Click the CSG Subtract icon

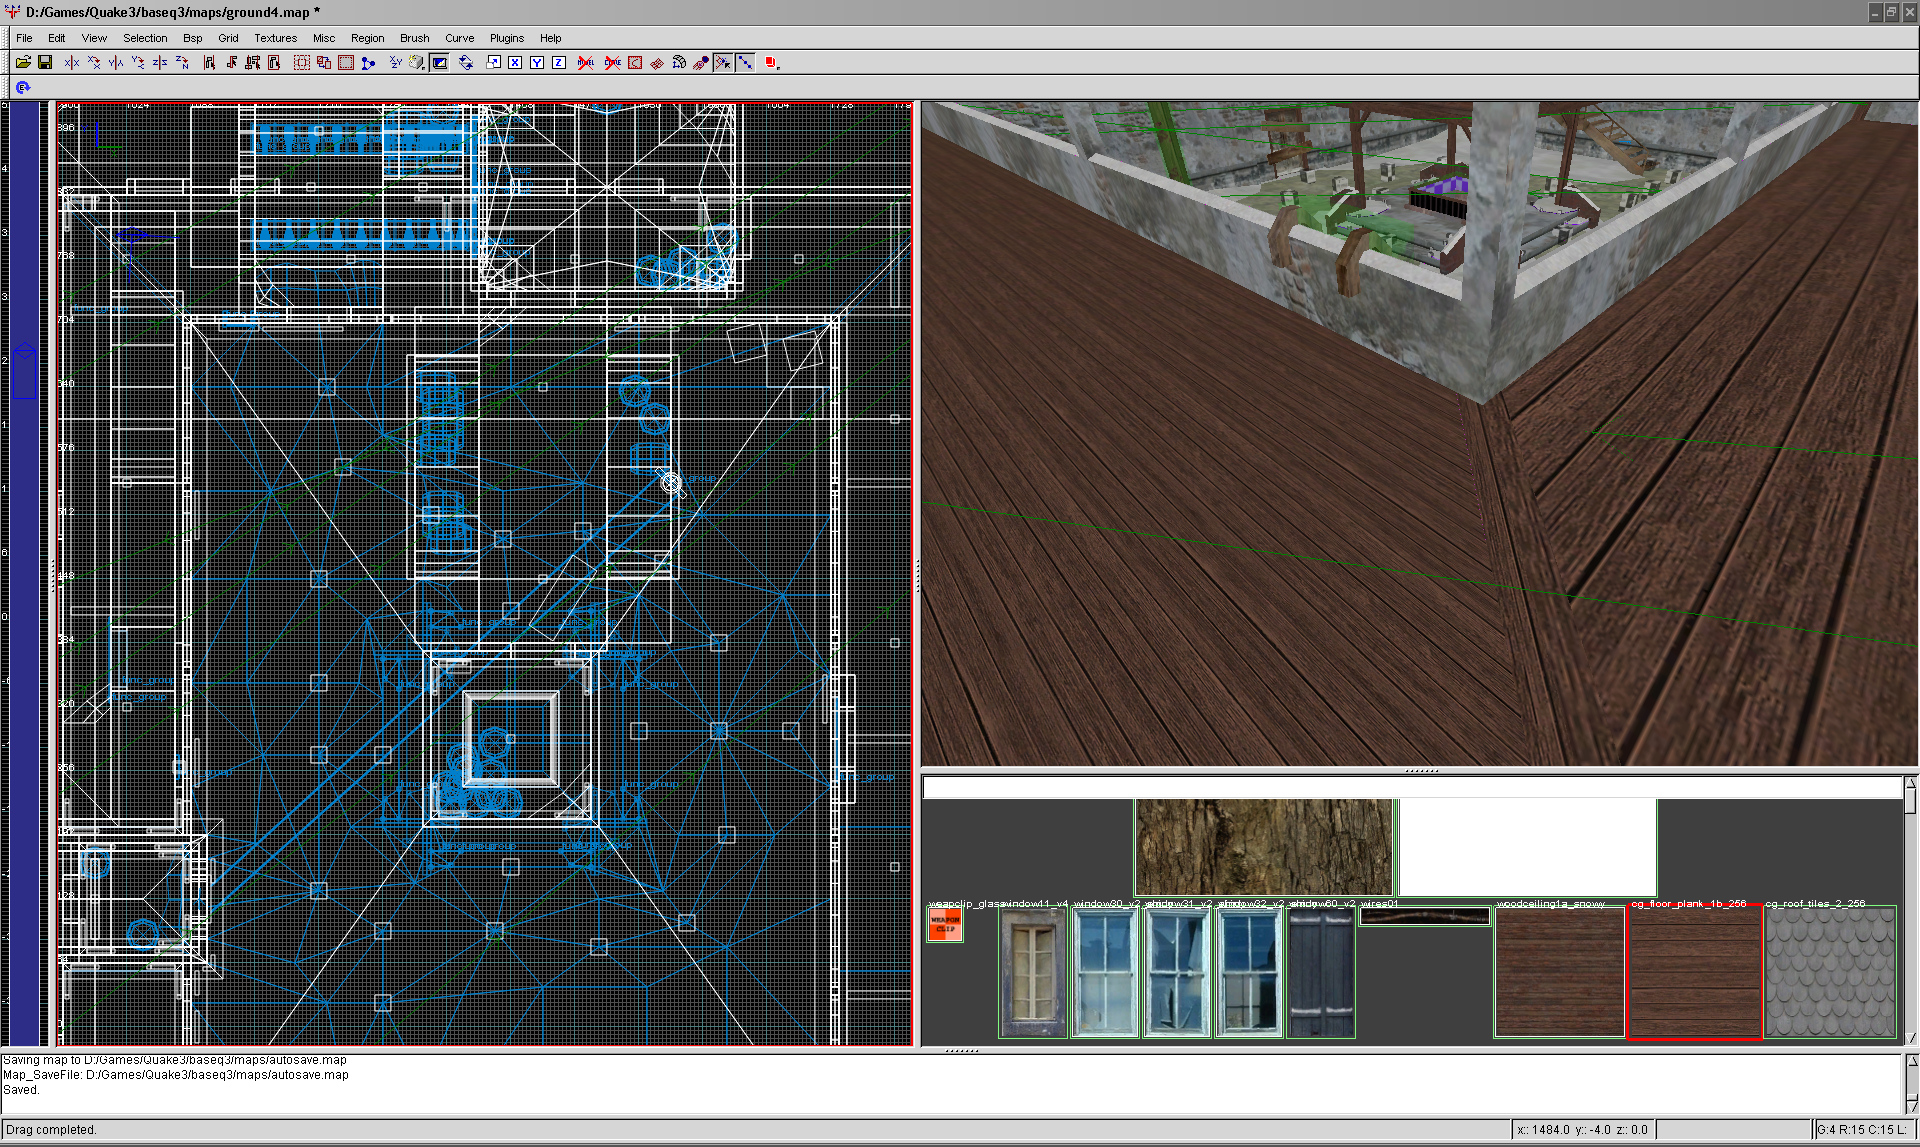point(301,62)
